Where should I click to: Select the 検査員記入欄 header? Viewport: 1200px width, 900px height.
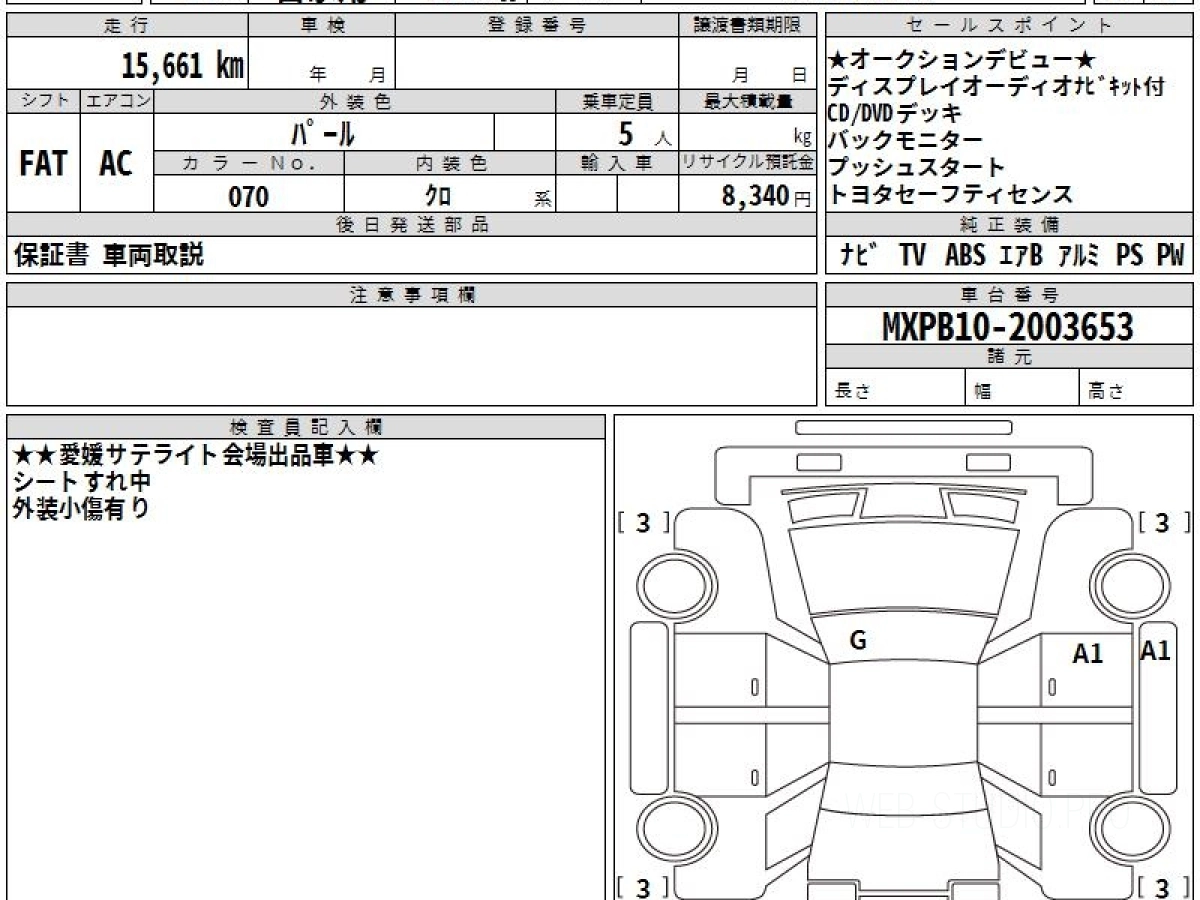click(x=306, y=426)
